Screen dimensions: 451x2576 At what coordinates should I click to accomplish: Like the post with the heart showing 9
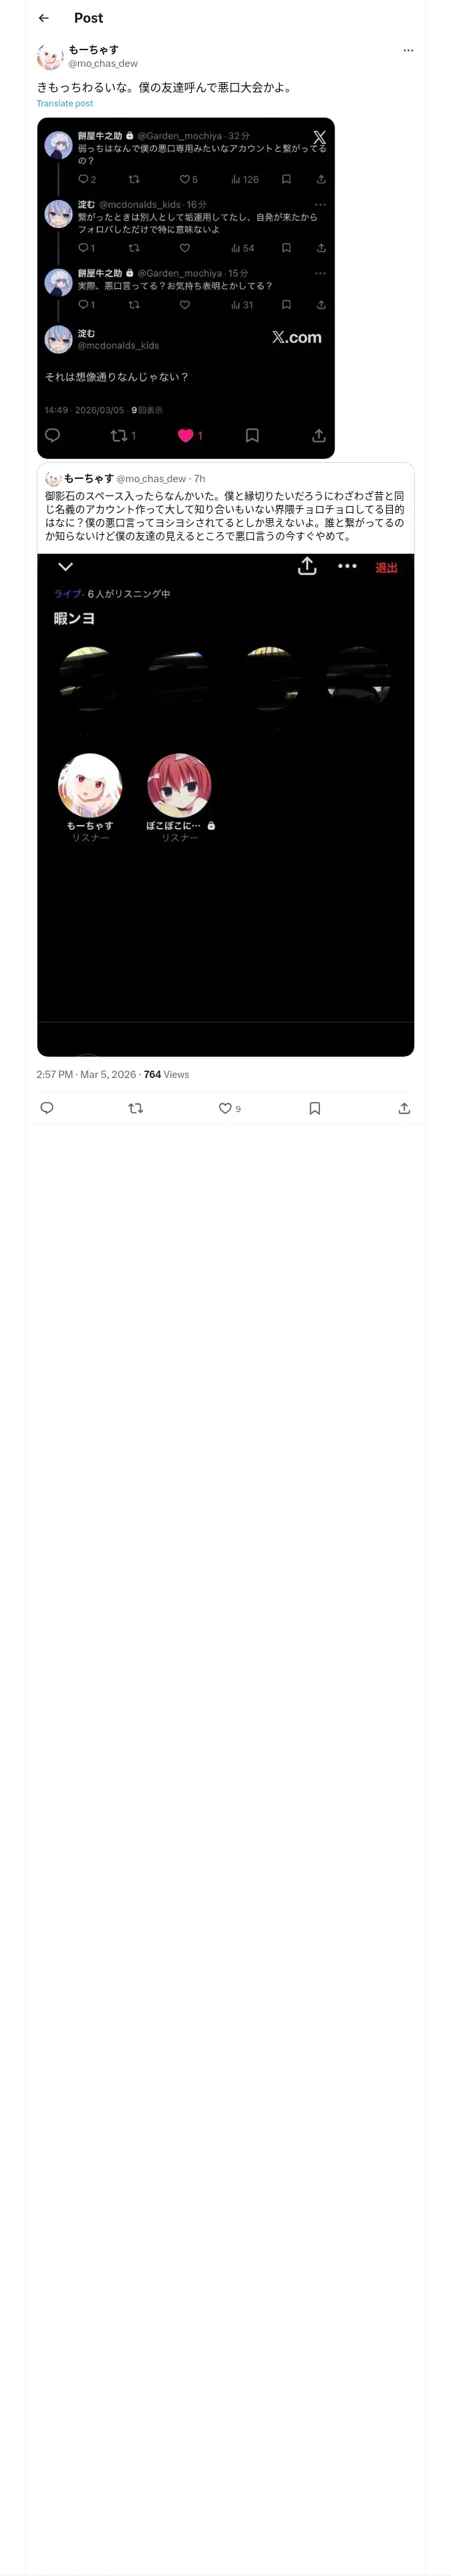tap(226, 1108)
